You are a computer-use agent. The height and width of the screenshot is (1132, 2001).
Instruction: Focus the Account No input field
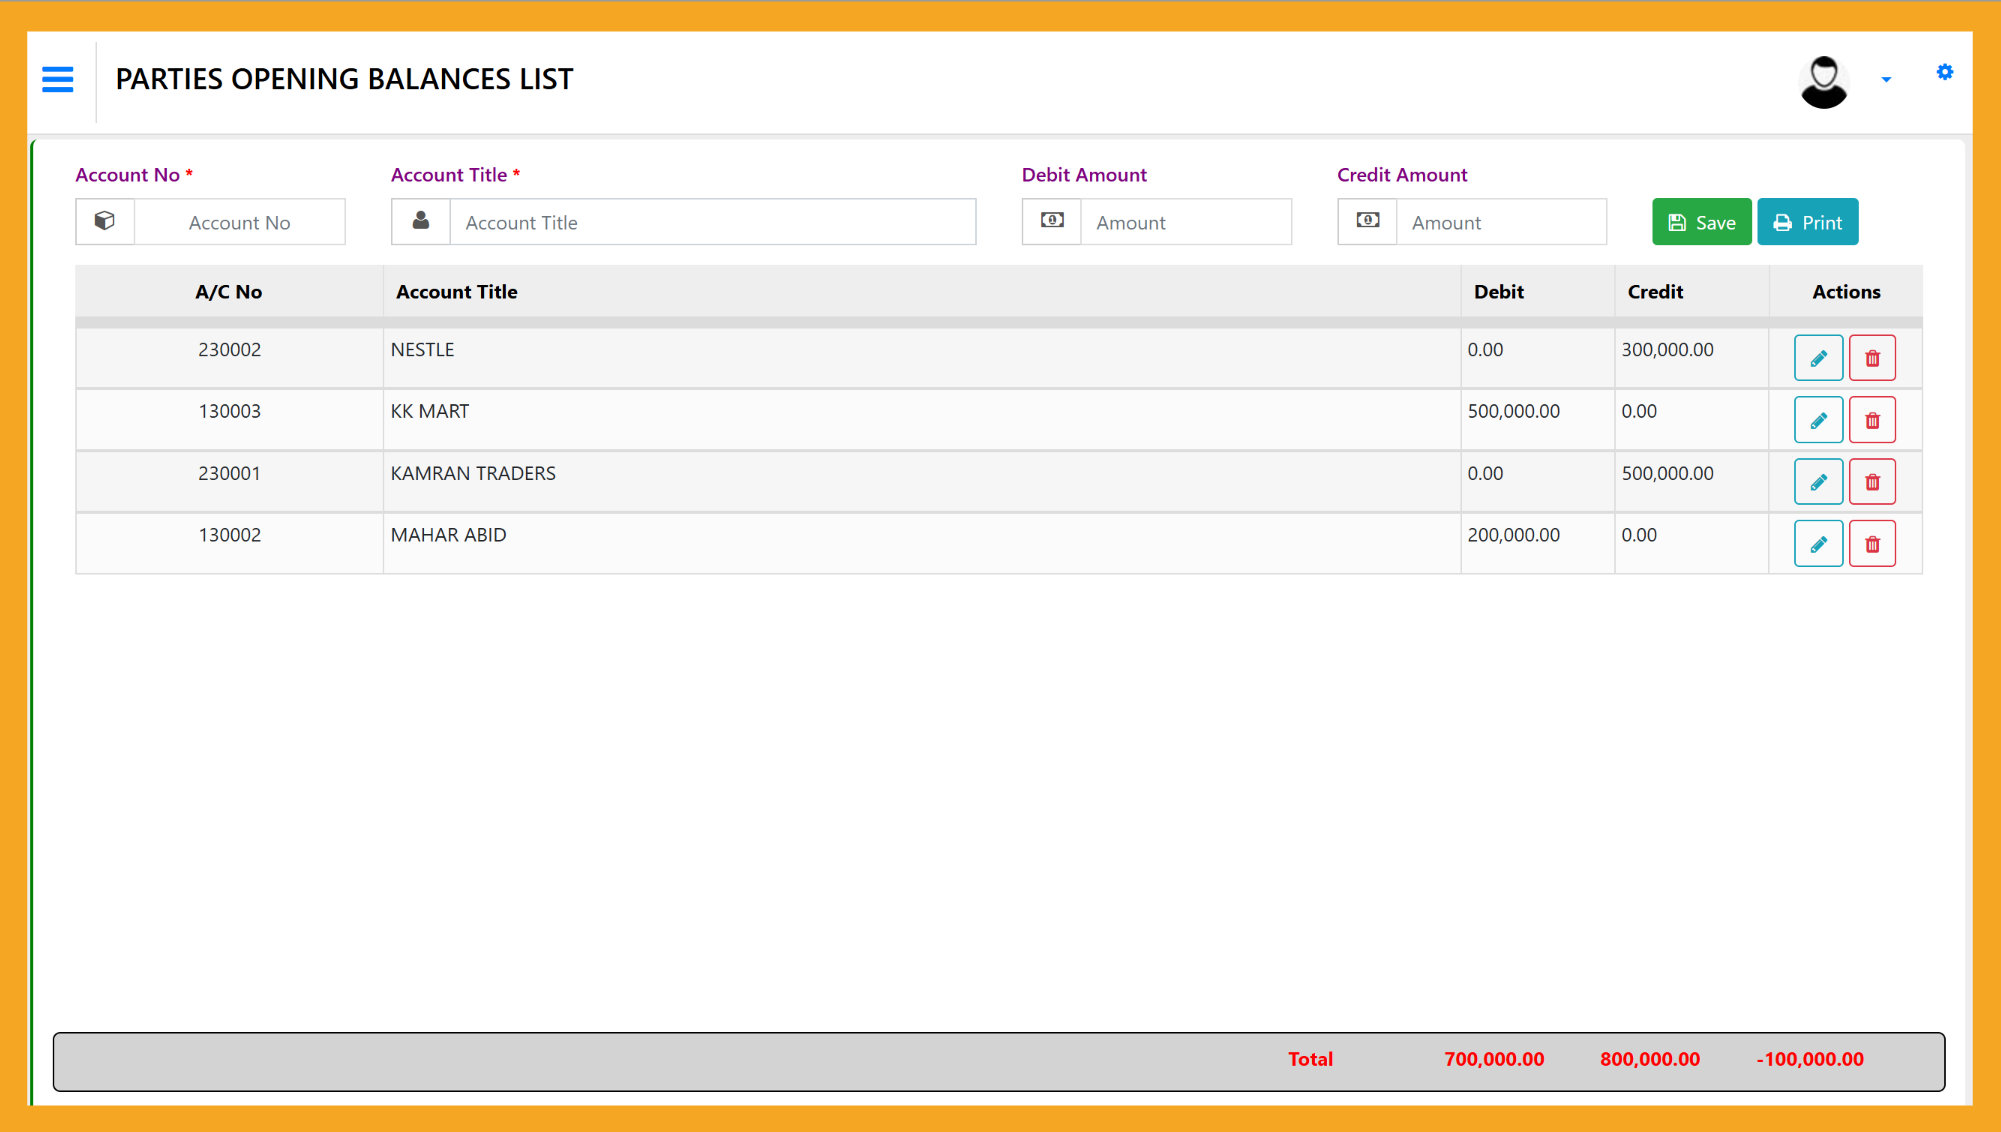coord(239,222)
